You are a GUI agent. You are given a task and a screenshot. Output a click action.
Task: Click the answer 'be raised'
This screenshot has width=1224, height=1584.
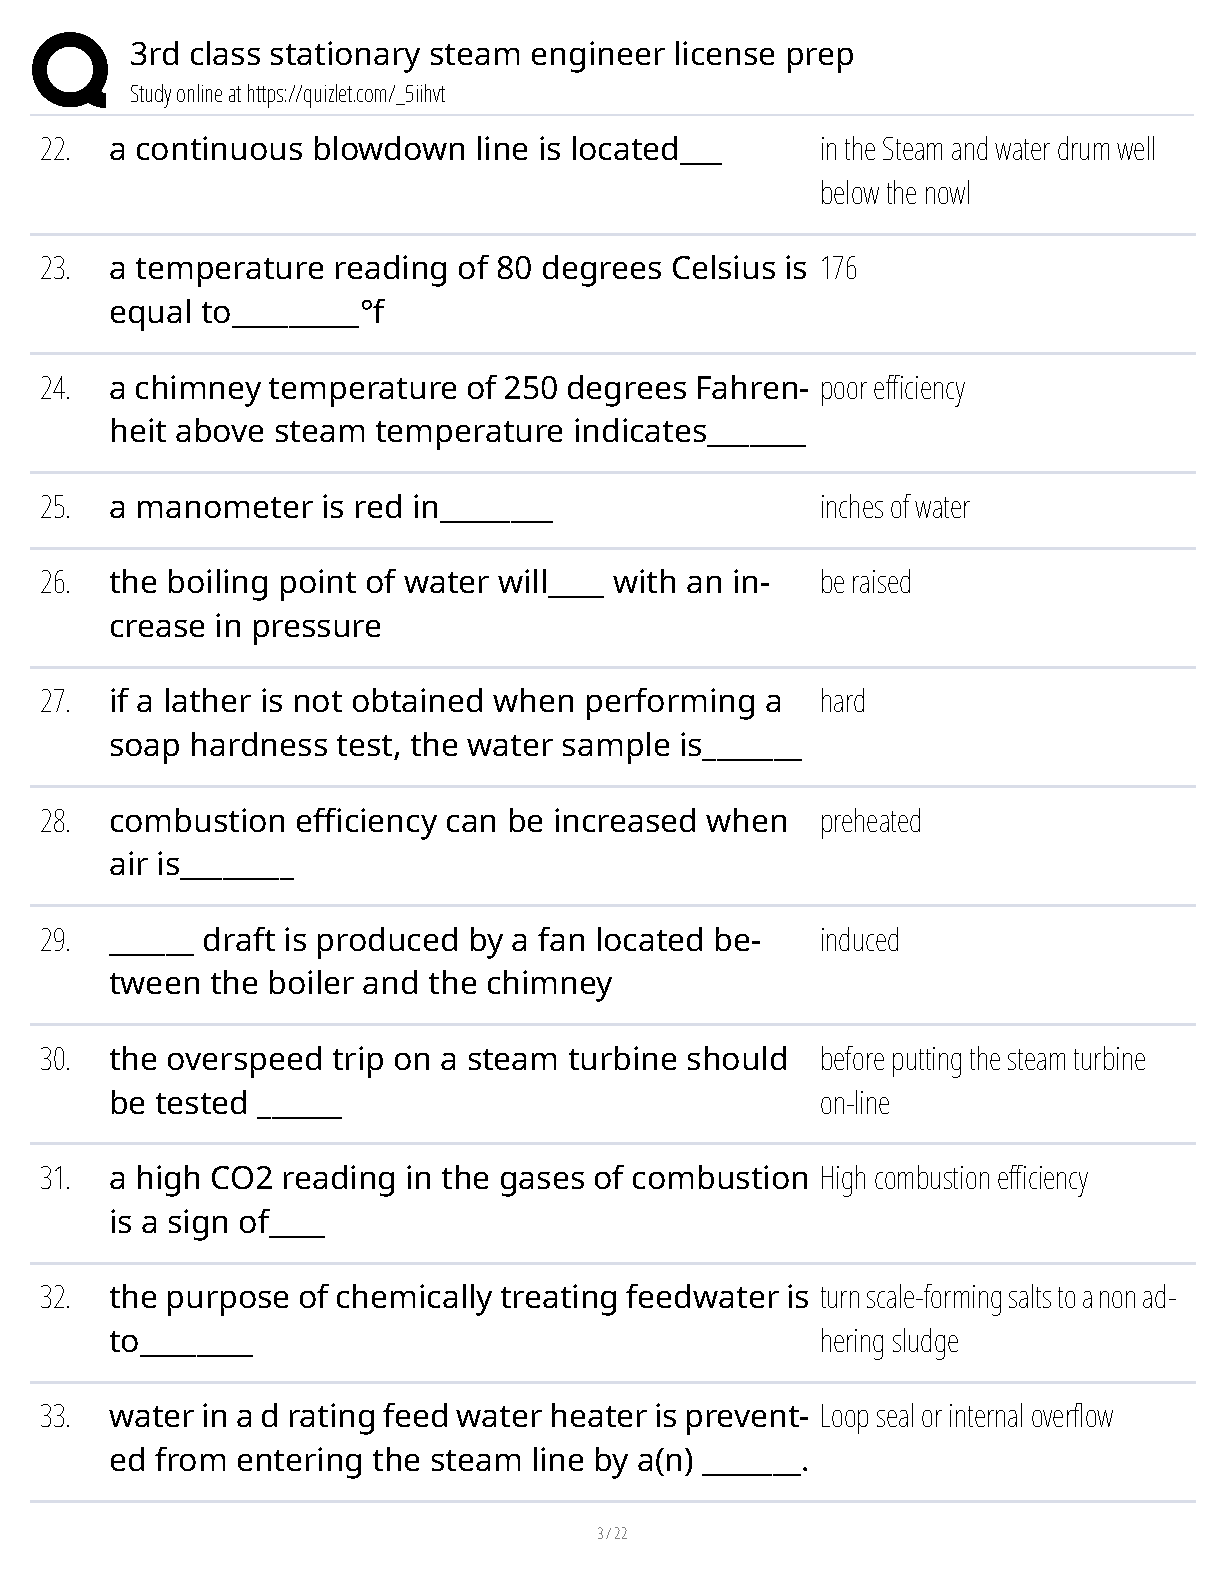[865, 583]
